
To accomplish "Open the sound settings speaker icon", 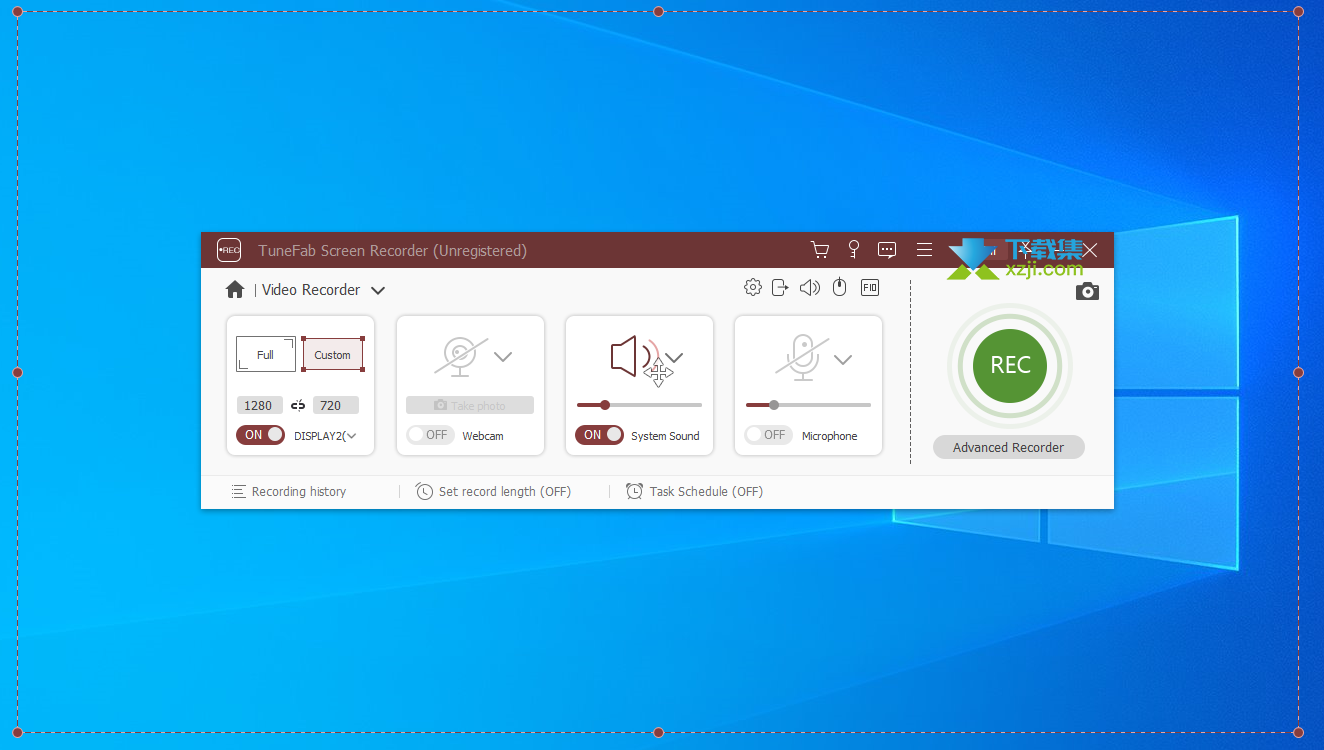I will point(810,288).
